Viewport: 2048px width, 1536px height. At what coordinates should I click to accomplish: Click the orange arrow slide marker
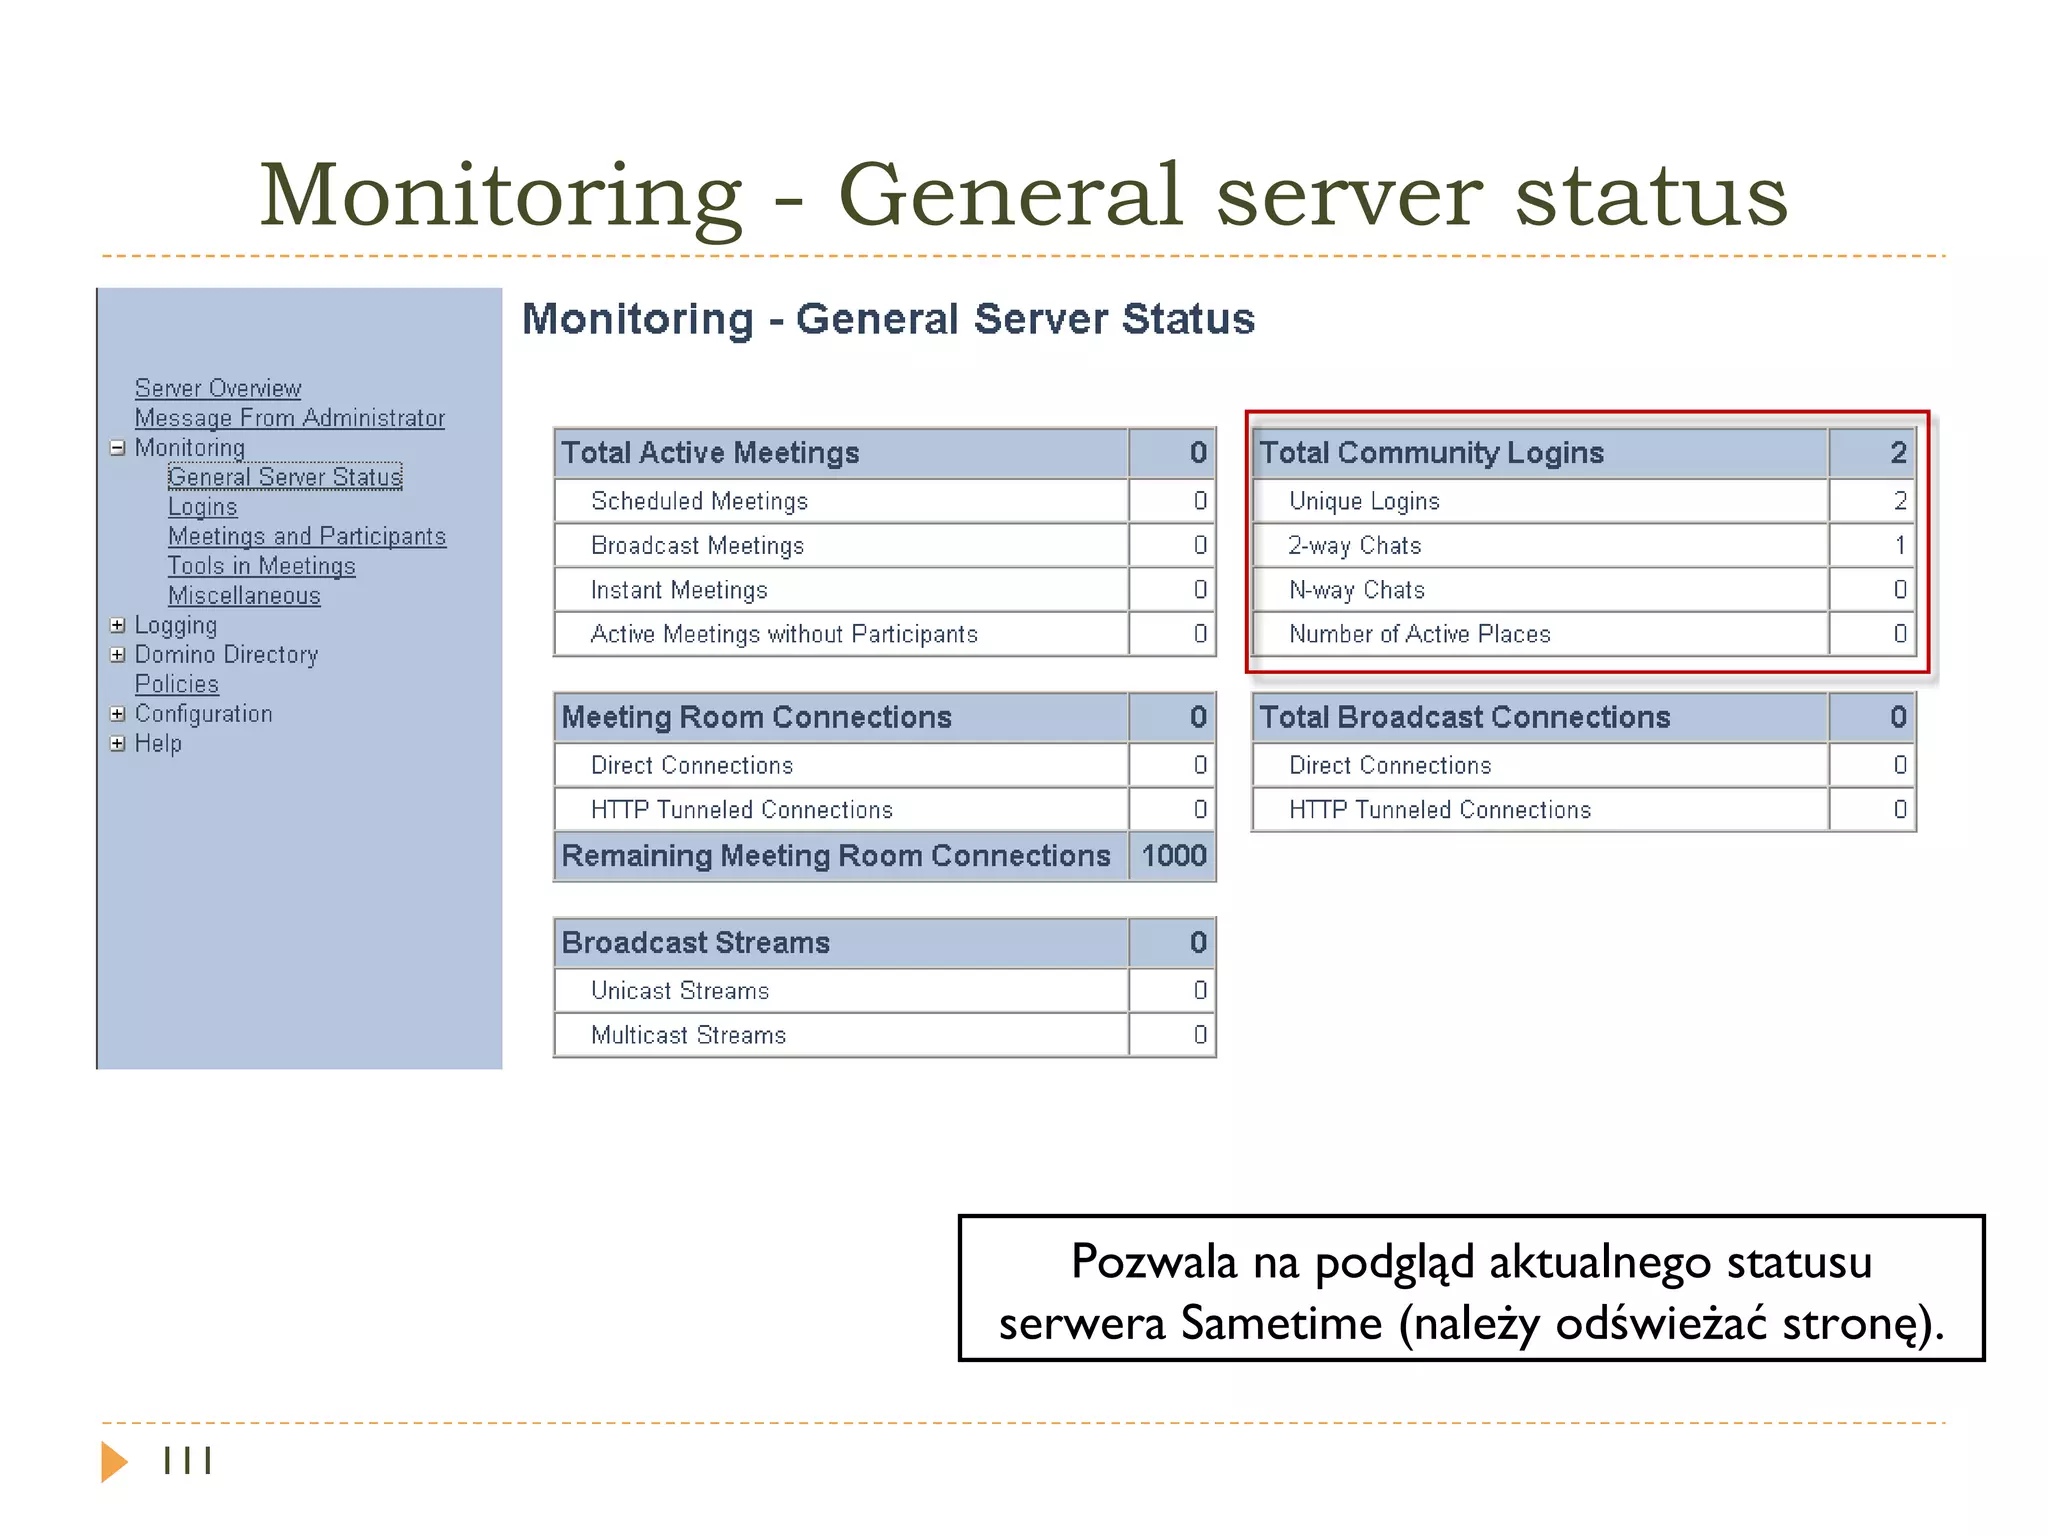[x=115, y=1462]
